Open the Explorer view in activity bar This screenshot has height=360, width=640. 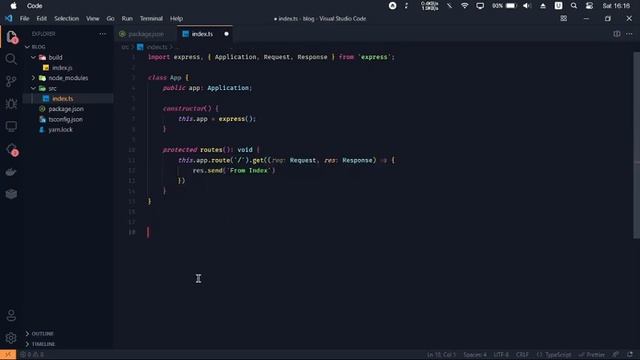[11, 37]
